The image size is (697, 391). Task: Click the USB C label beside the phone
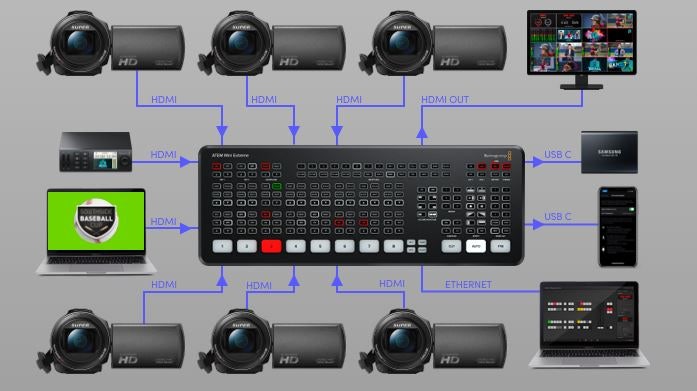557,216
